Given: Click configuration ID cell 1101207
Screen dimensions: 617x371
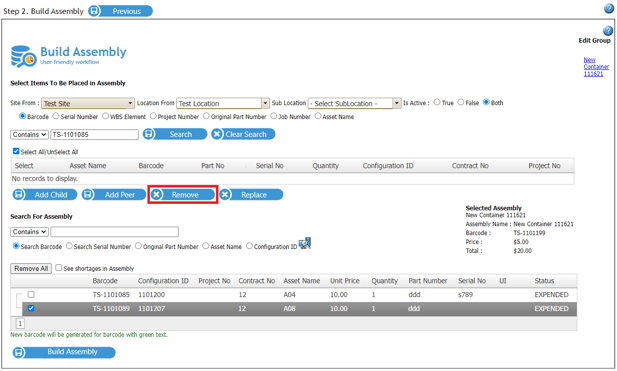Looking at the screenshot, I should click(x=151, y=309).
